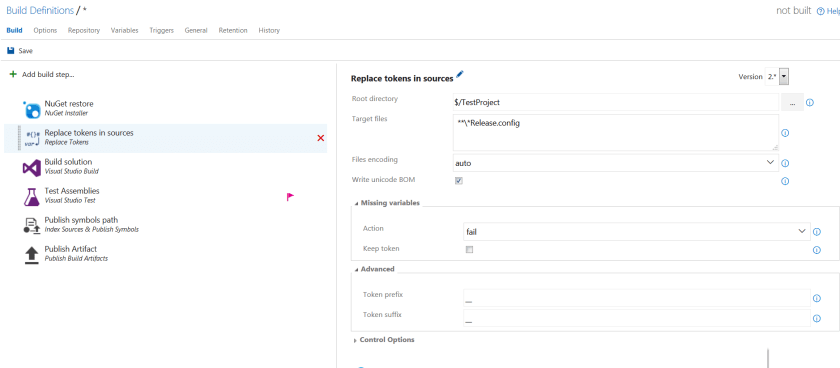The height and width of the screenshot is (368, 840).
Task: Switch to the Options tab
Action: 45,31
